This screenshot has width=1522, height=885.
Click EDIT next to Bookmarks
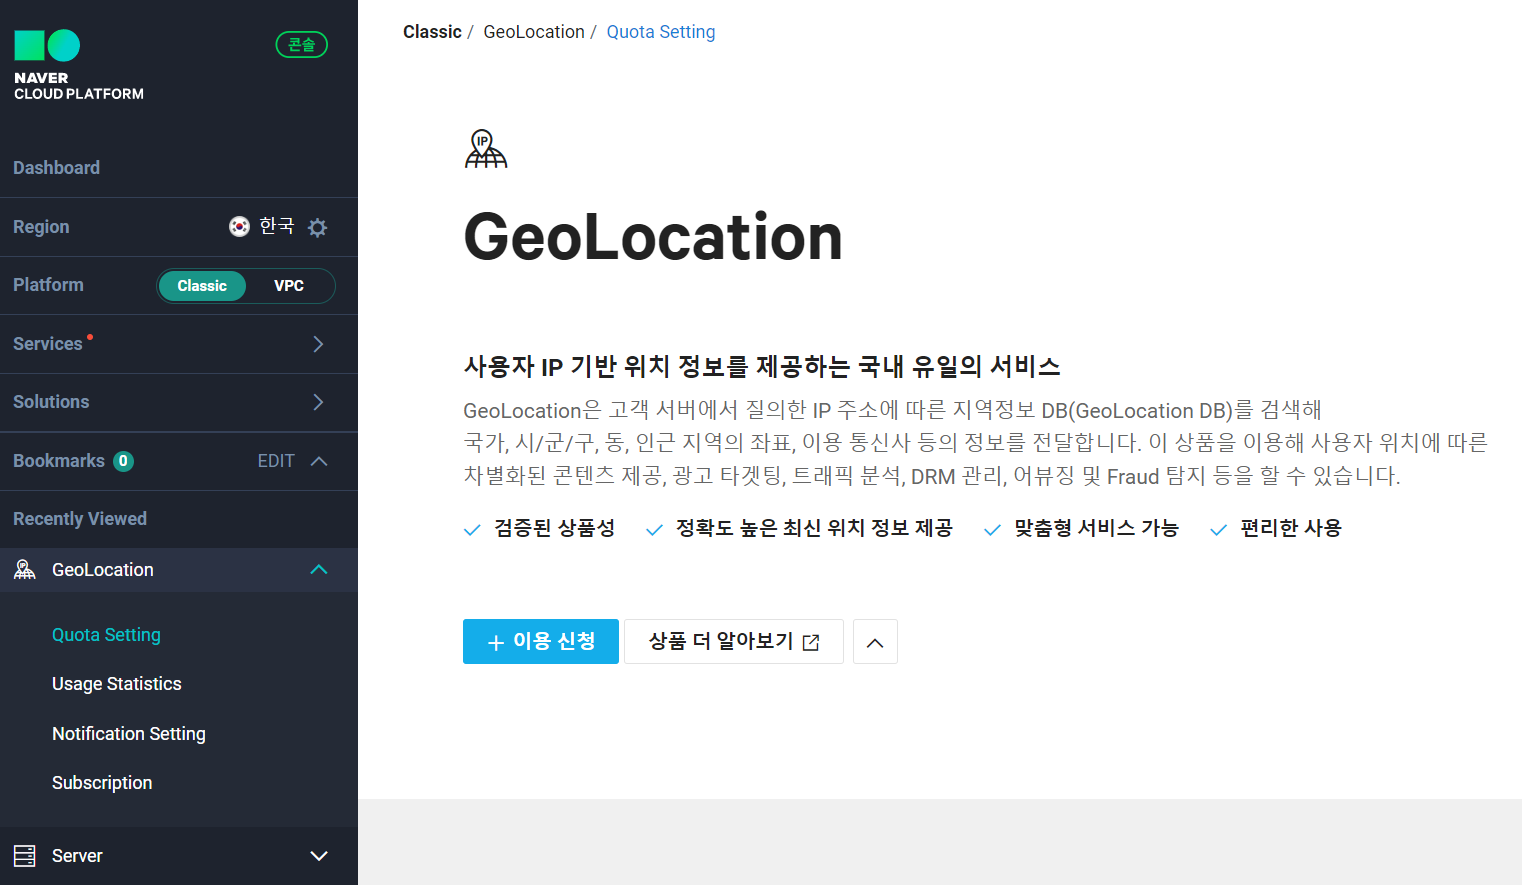pos(276,461)
